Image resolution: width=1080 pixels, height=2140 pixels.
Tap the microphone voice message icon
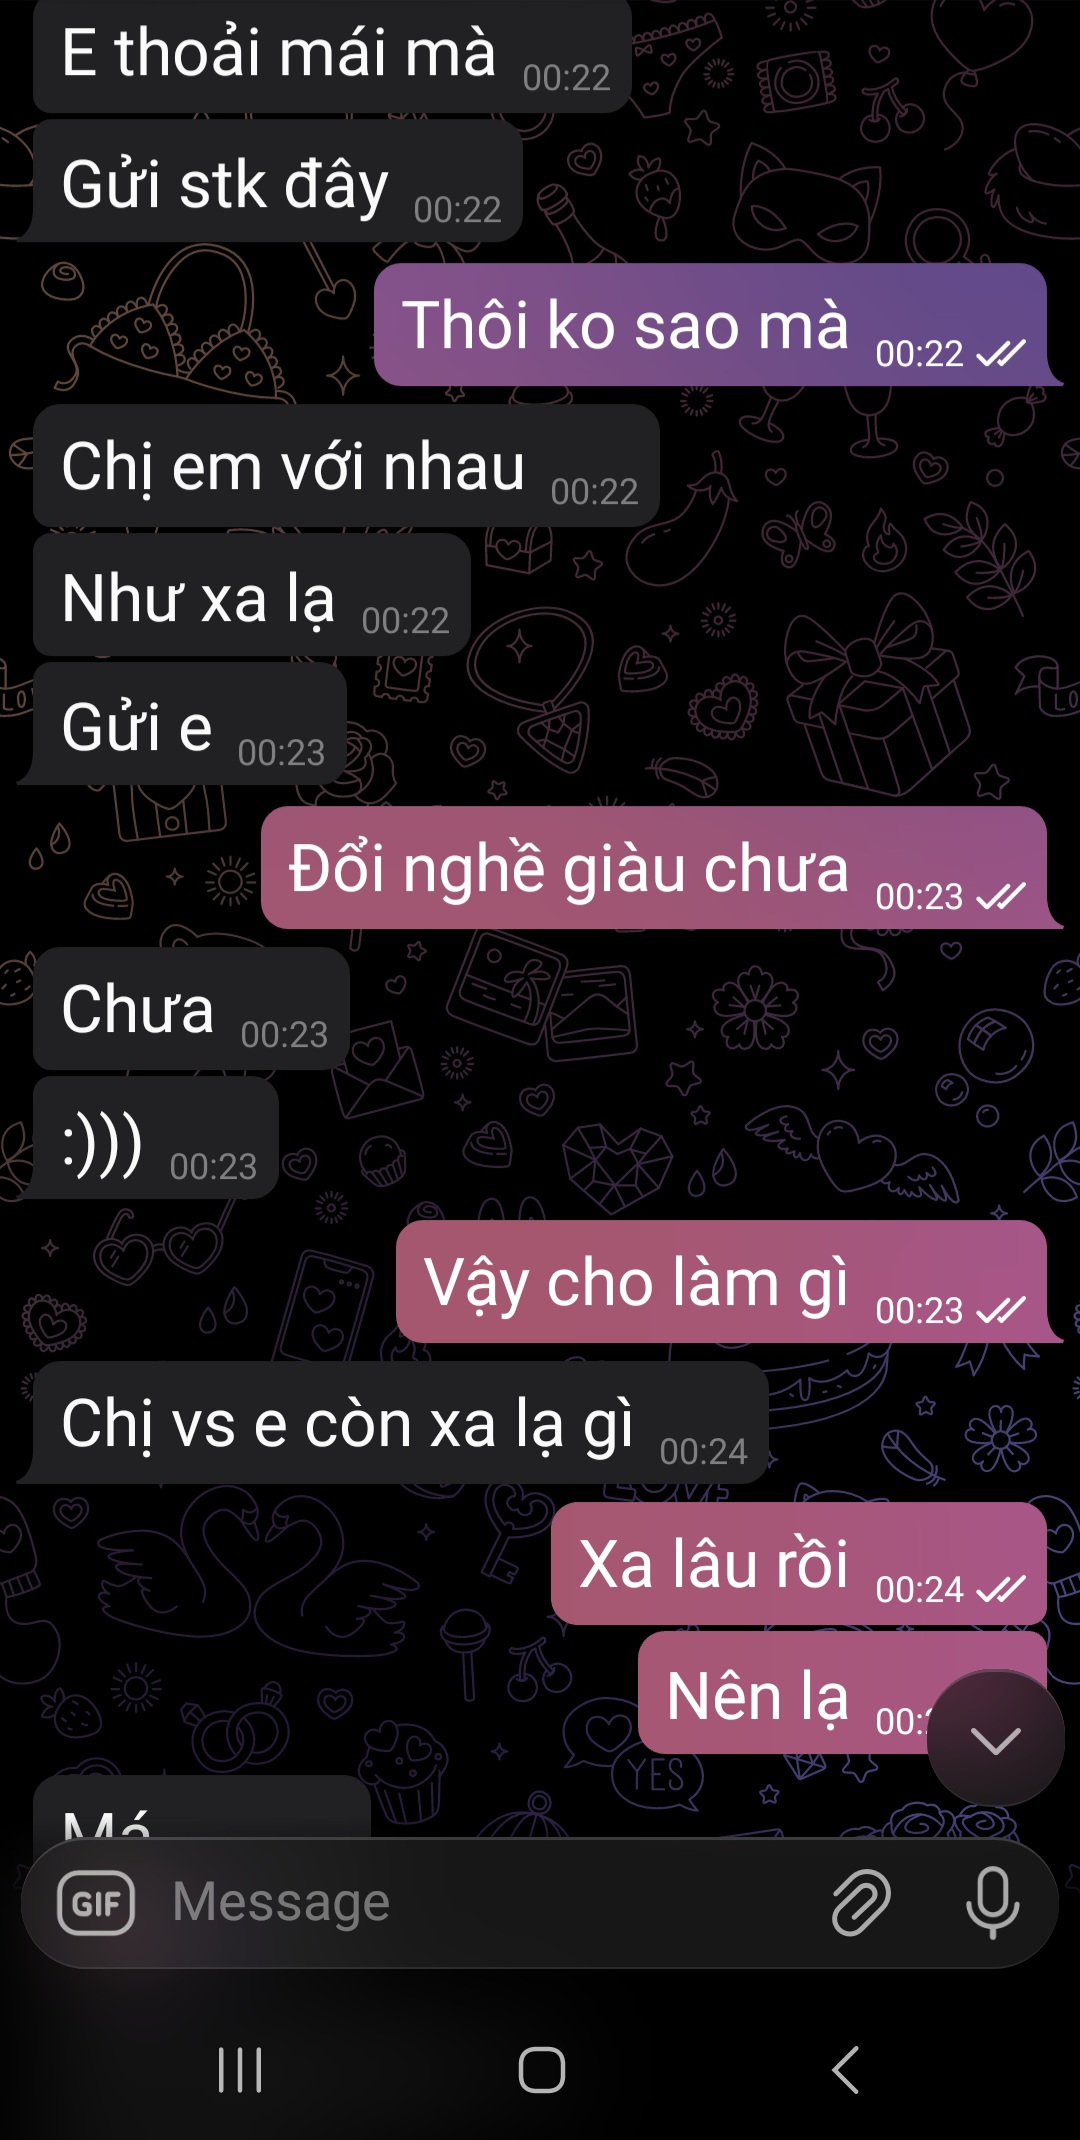[992, 1902]
